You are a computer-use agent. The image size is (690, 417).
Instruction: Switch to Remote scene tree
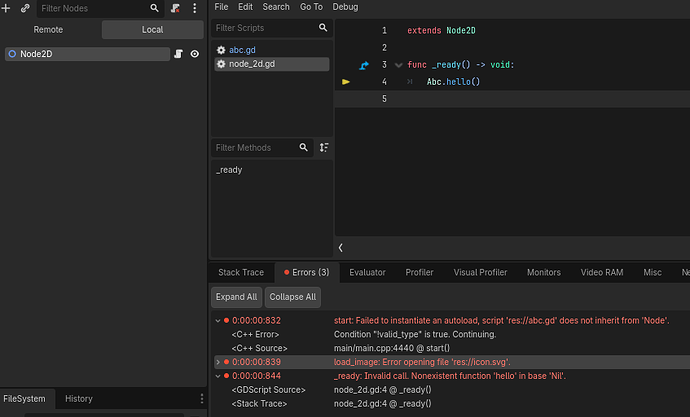(x=48, y=29)
